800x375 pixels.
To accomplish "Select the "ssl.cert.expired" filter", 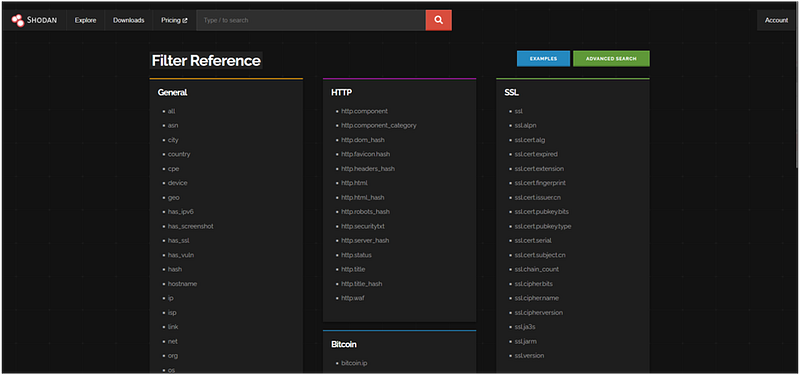I will (x=536, y=154).
